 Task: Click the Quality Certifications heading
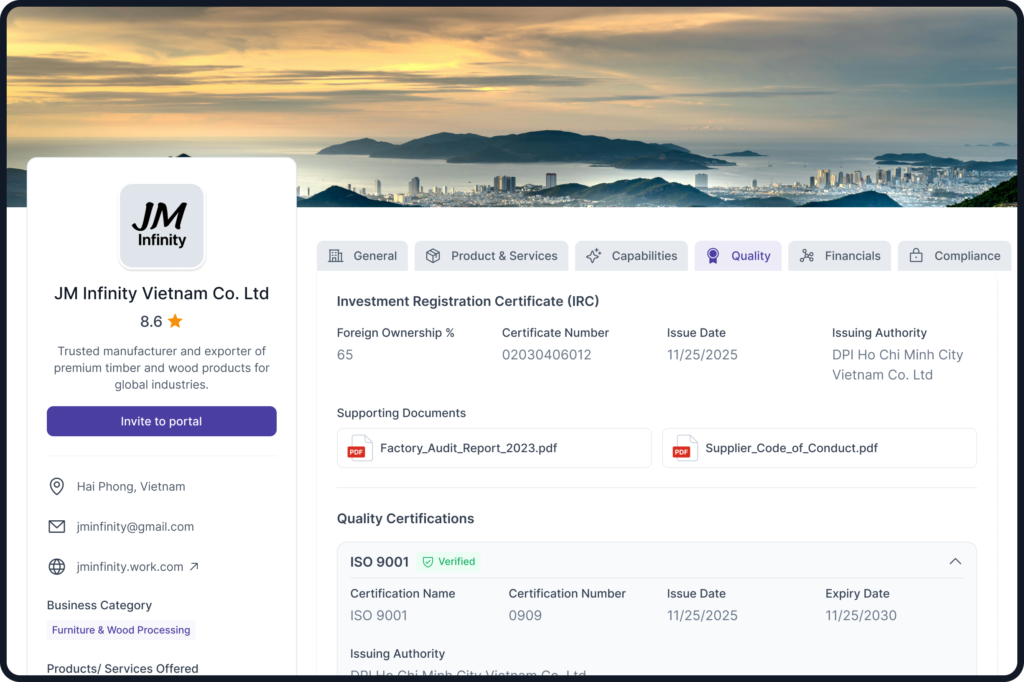coord(406,519)
